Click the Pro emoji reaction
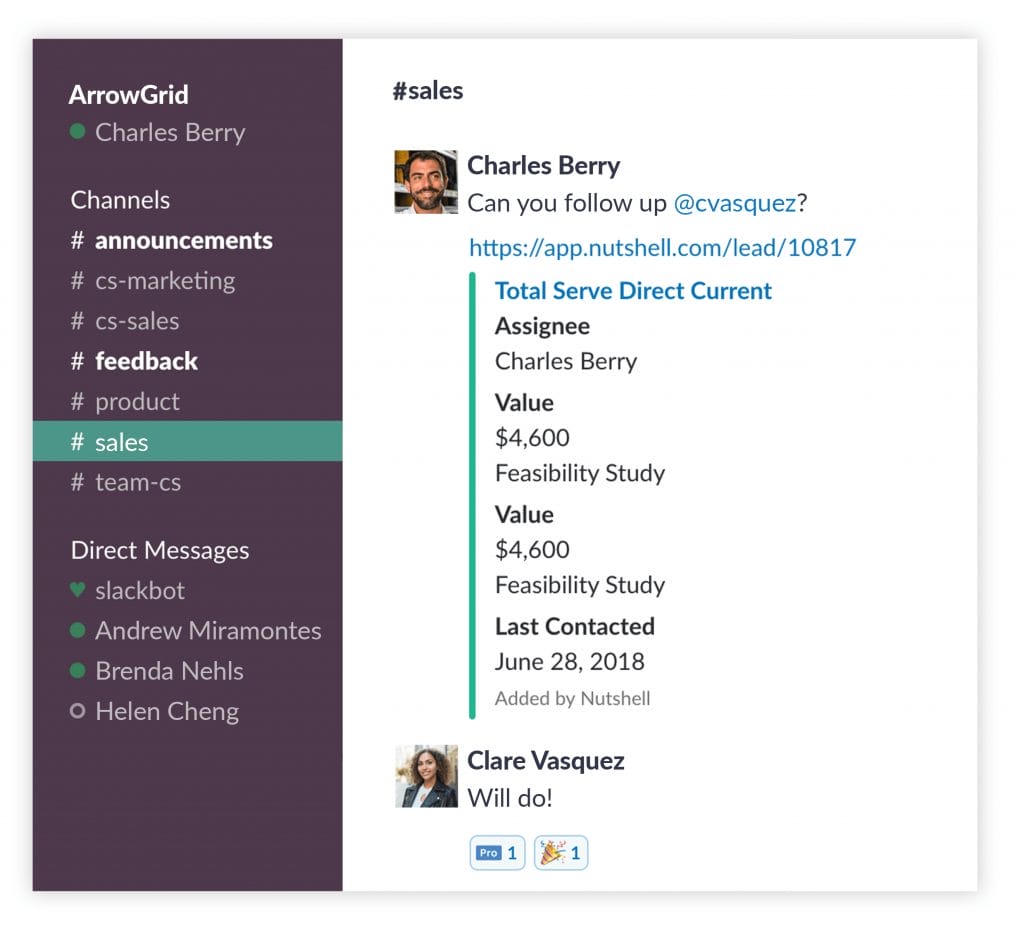1024x930 pixels. [x=497, y=853]
